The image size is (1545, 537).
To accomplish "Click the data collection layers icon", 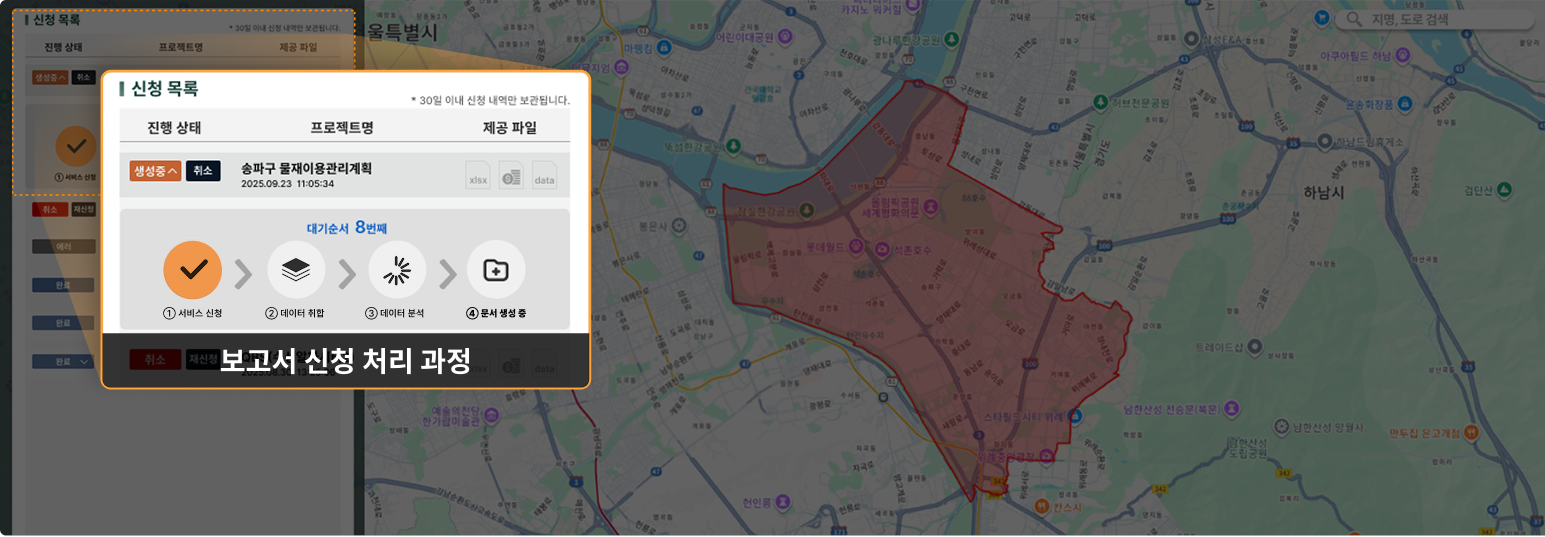I will point(296,270).
